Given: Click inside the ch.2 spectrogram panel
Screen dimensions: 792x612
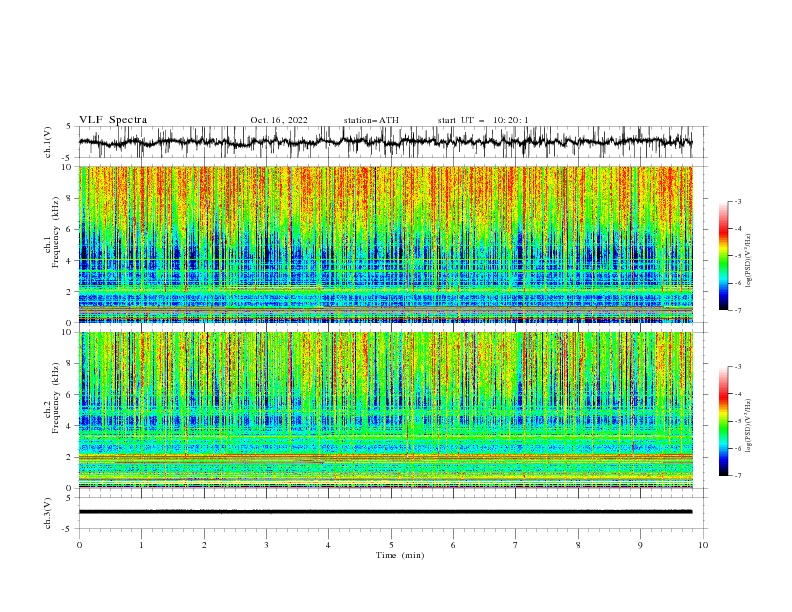Looking at the screenshot, I should coord(385,410).
